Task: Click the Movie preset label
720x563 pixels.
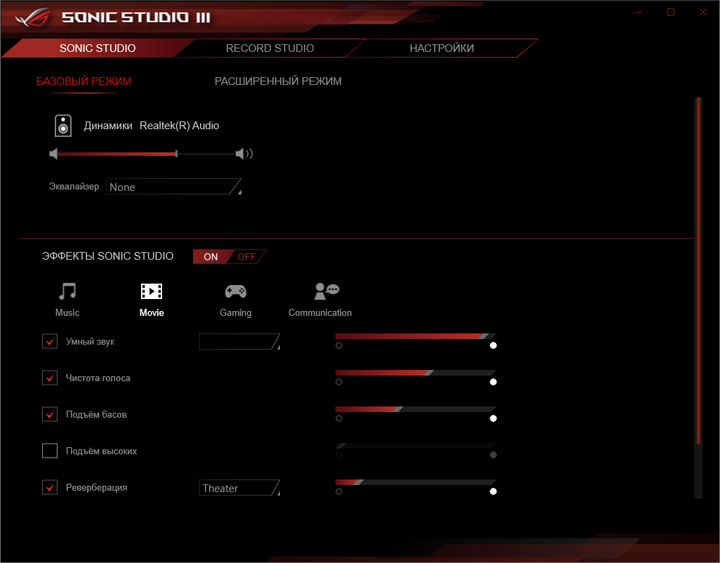Action: coord(152,313)
